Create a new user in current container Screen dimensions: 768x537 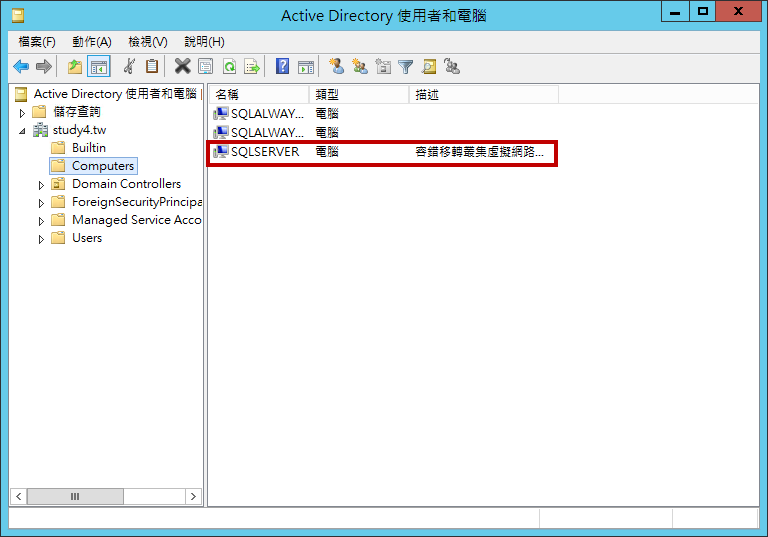point(336,66)
